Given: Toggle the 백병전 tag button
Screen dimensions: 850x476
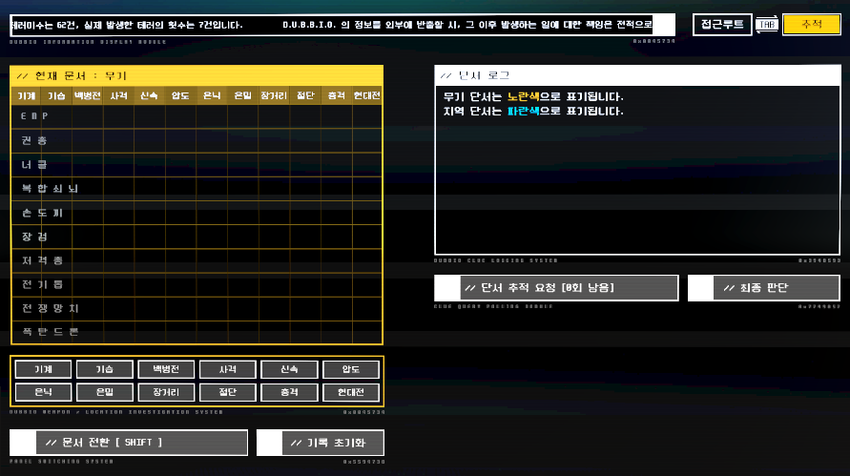Looking at the screenshot, I should 164,369.
